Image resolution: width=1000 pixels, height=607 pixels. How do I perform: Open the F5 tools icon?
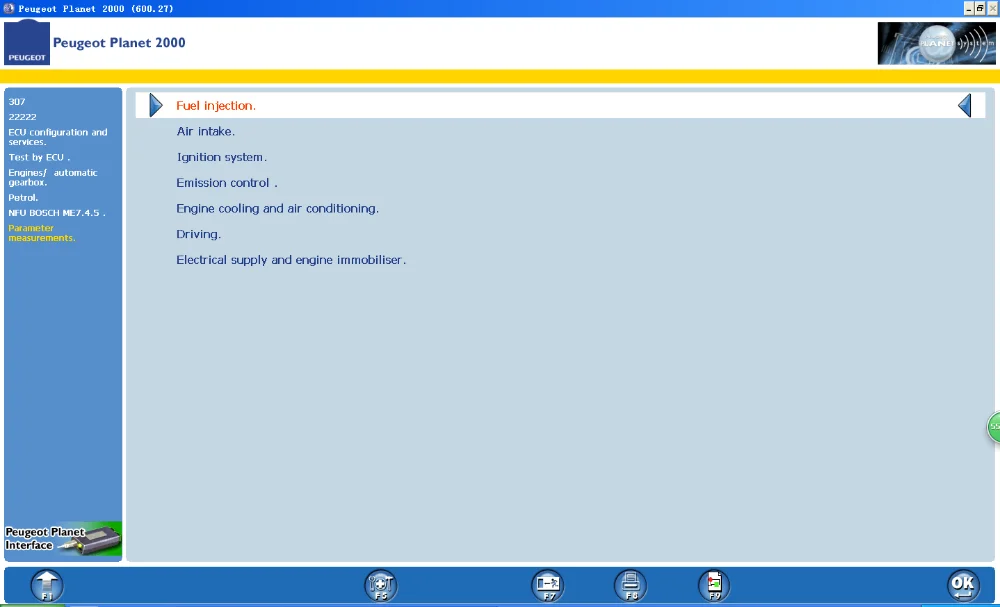pos(381,585)
